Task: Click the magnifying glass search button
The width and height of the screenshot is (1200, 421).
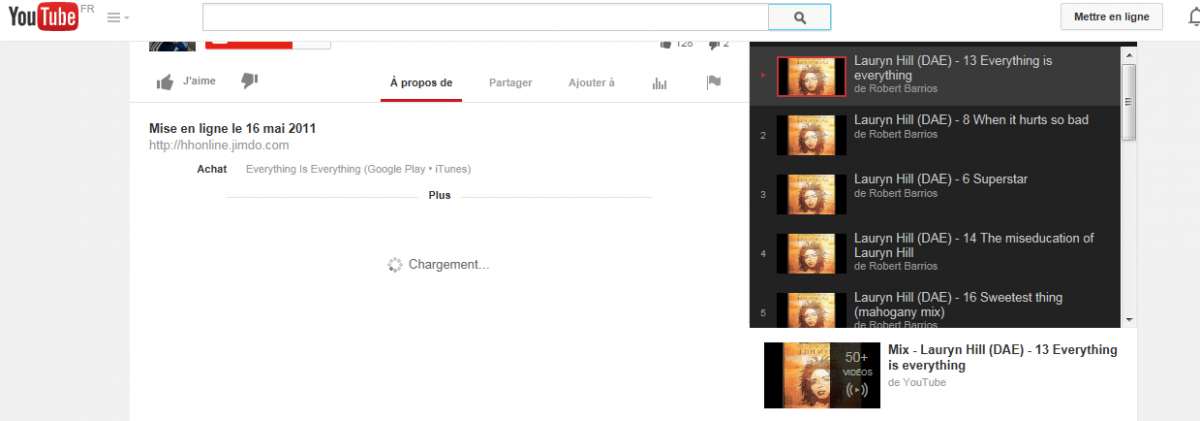Action: pos(799,17)
